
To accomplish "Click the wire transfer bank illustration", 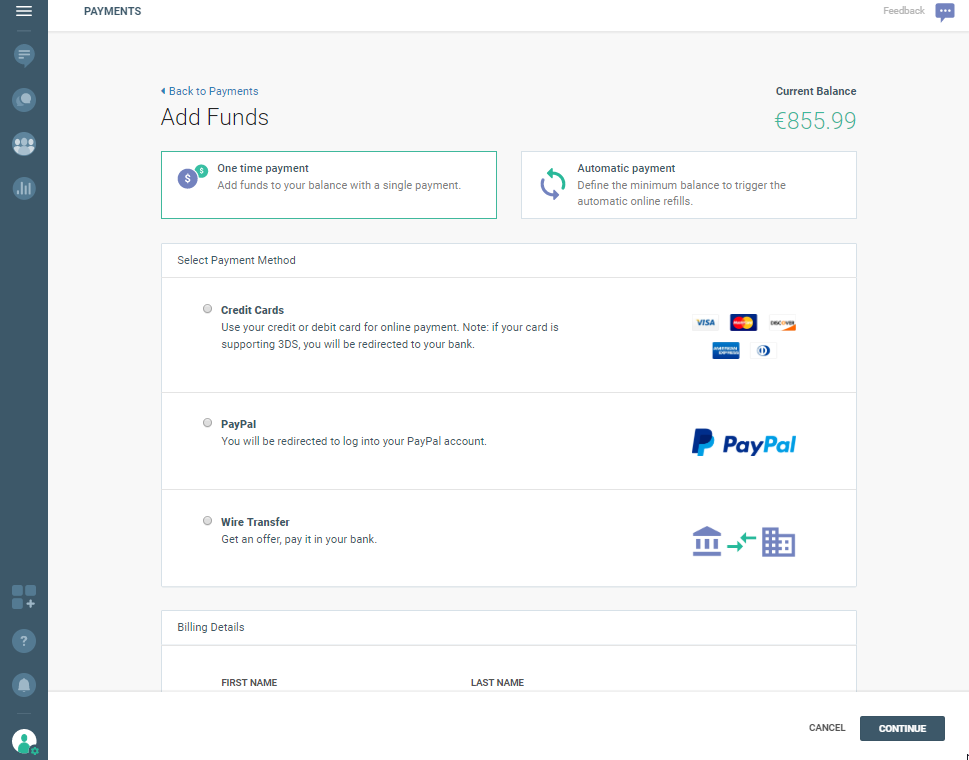I will tap(743, 541).
